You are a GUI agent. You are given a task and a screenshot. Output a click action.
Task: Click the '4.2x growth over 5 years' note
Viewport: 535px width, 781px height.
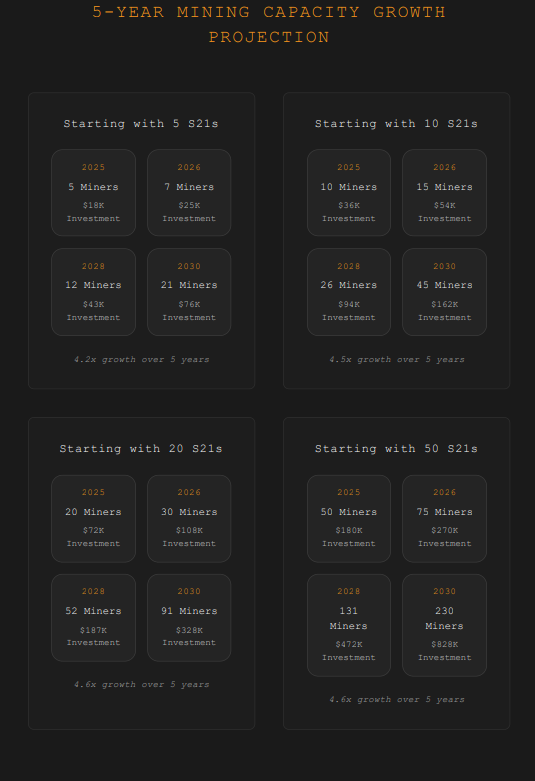pos(141,360)
